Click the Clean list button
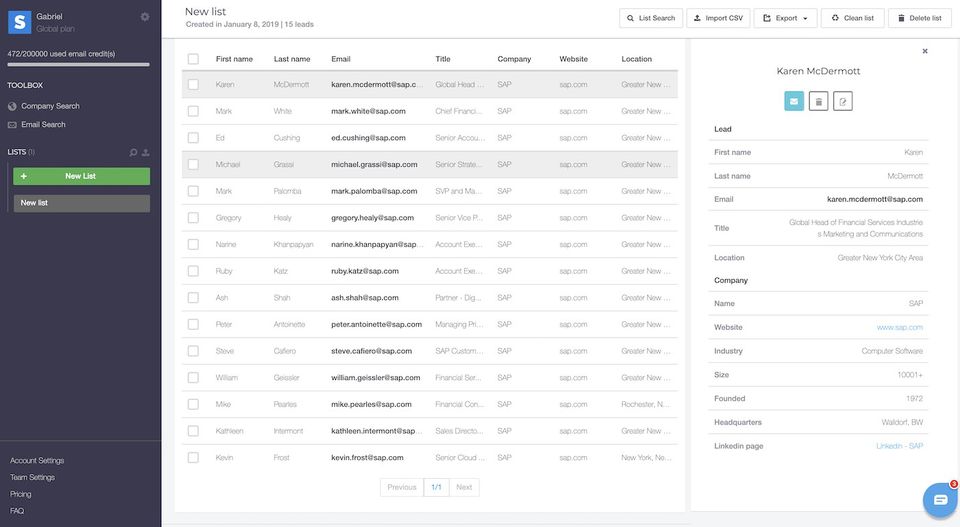The height and width of the screenshot is (527, 960). [852, 18]
